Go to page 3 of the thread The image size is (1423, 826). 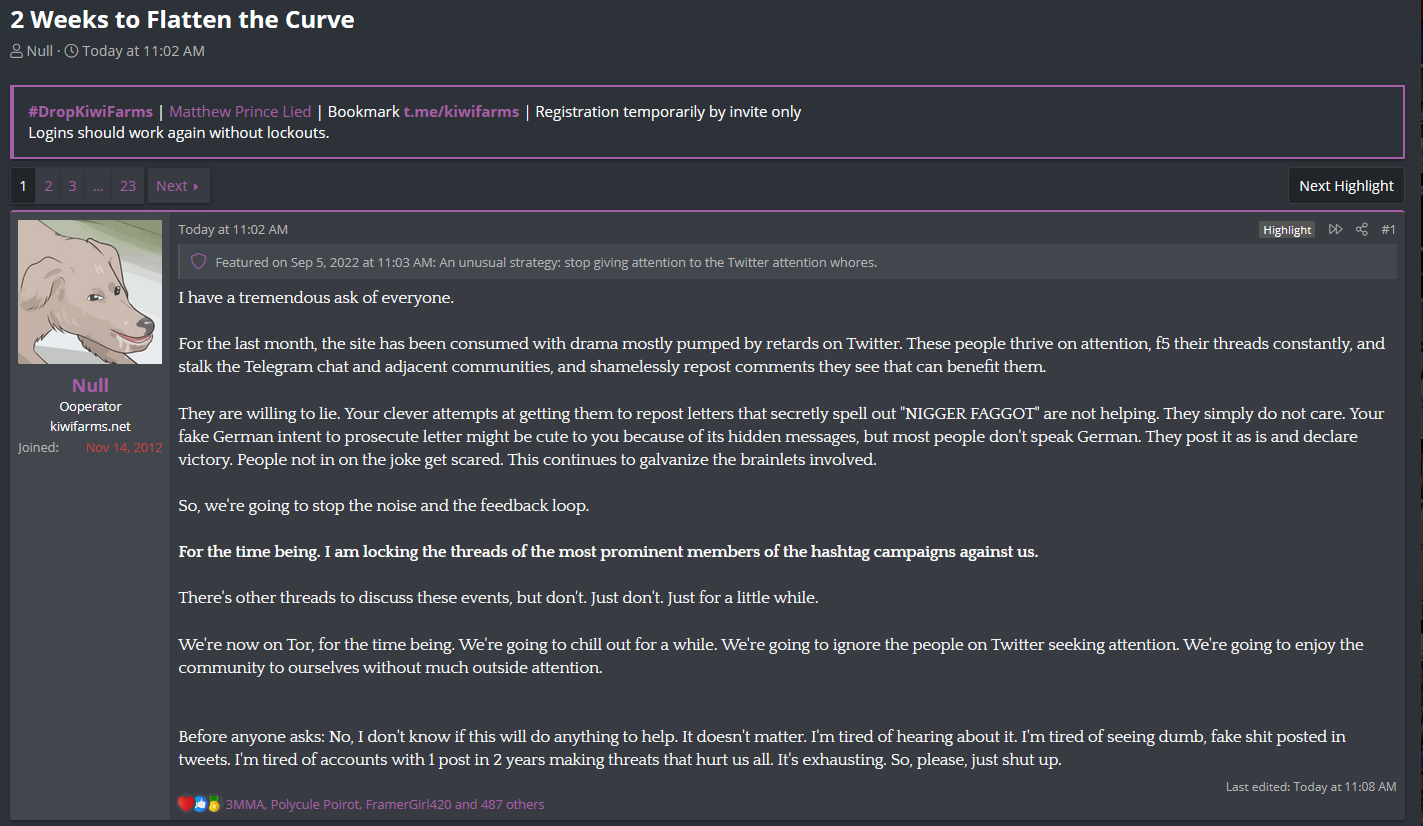coord(72,186)
